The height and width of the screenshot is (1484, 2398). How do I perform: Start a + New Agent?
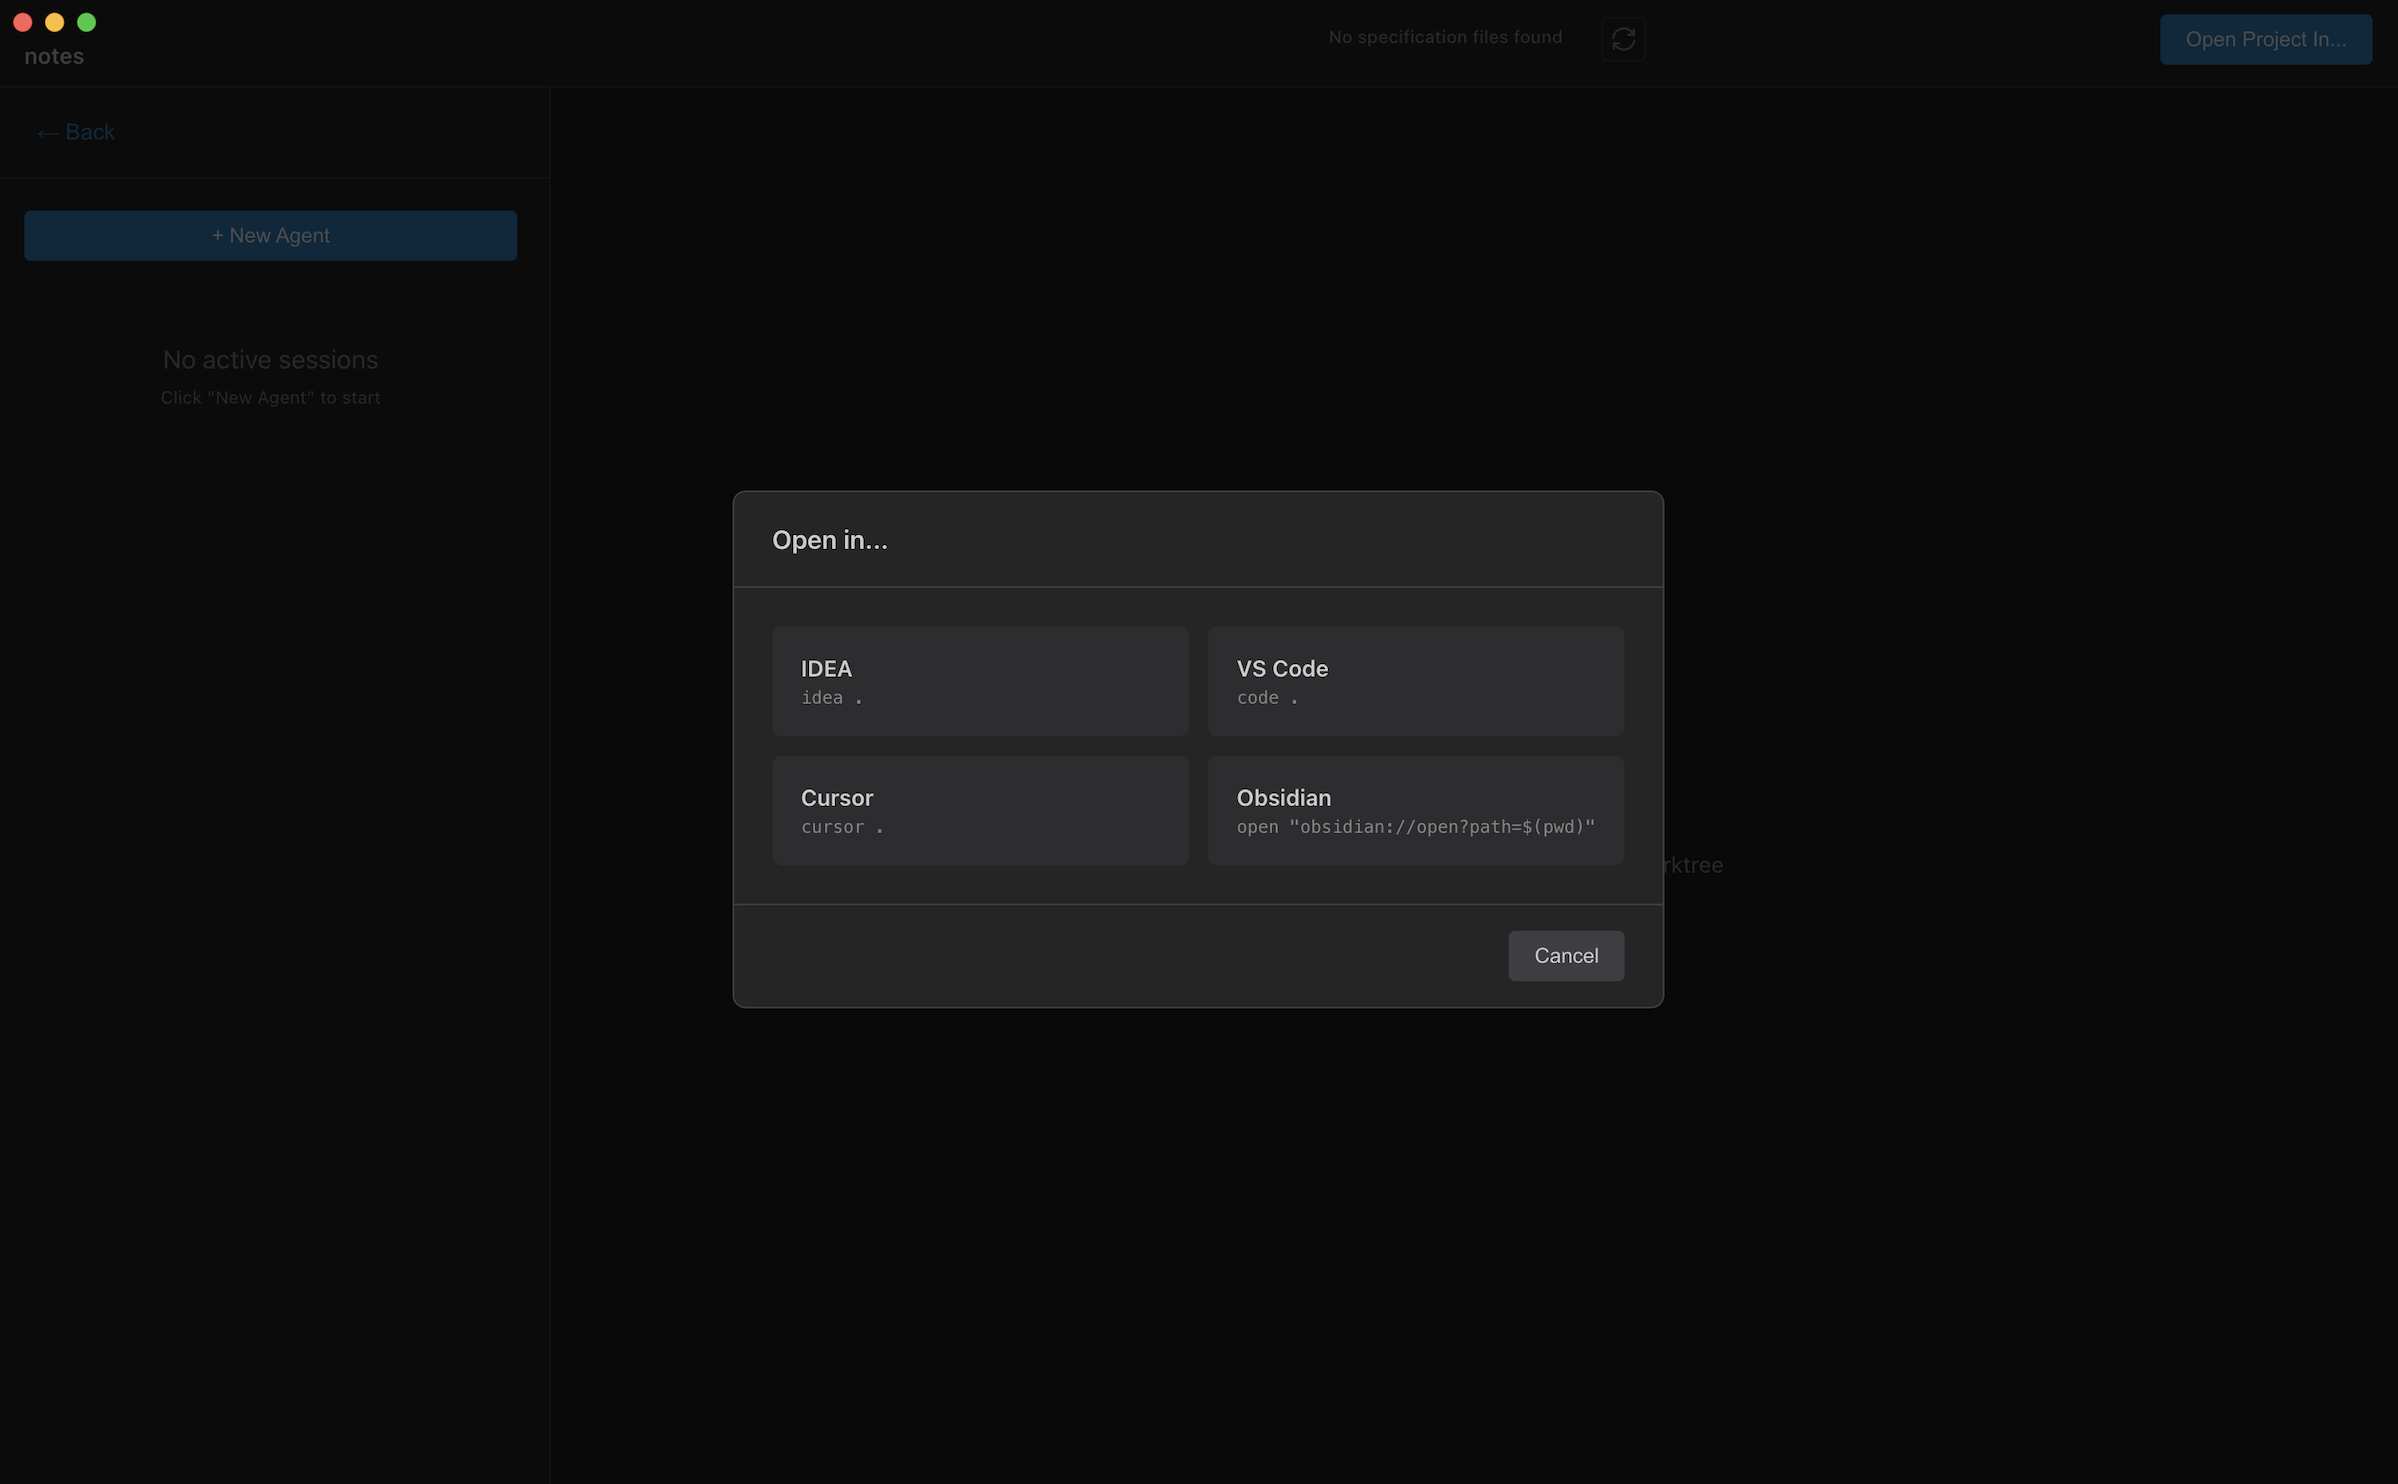coord(270,235)
